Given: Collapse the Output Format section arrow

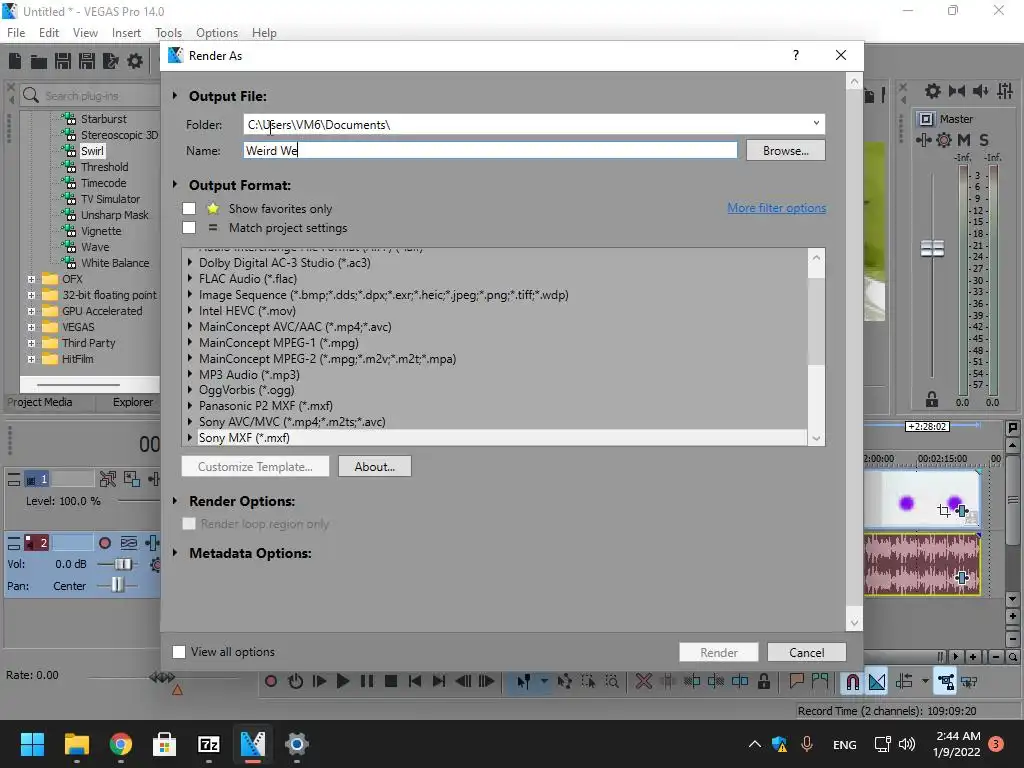Looking at the screenshot, I should pos(175,185).
